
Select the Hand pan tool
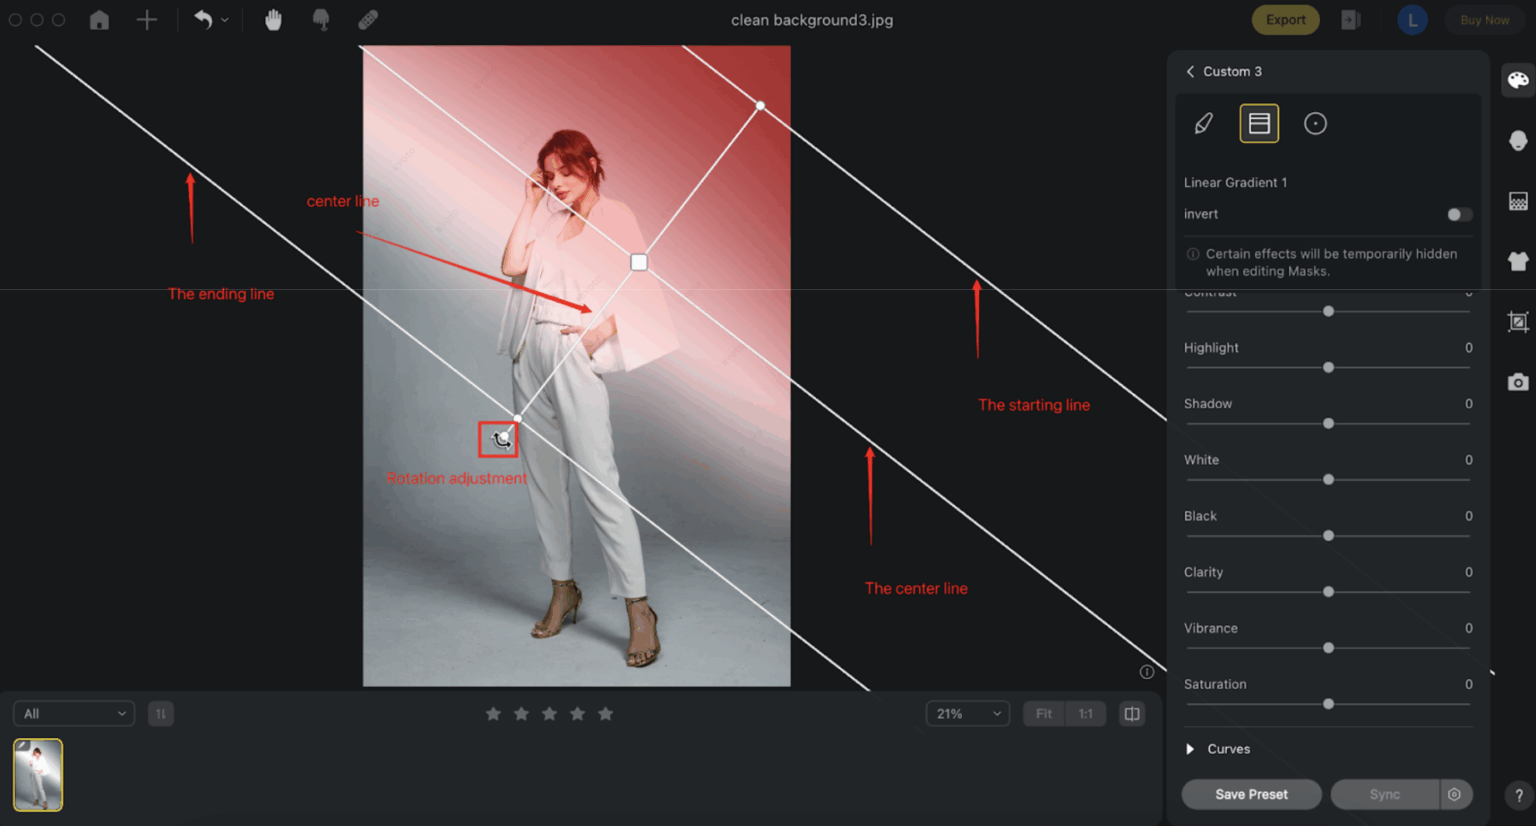[273, 19]
